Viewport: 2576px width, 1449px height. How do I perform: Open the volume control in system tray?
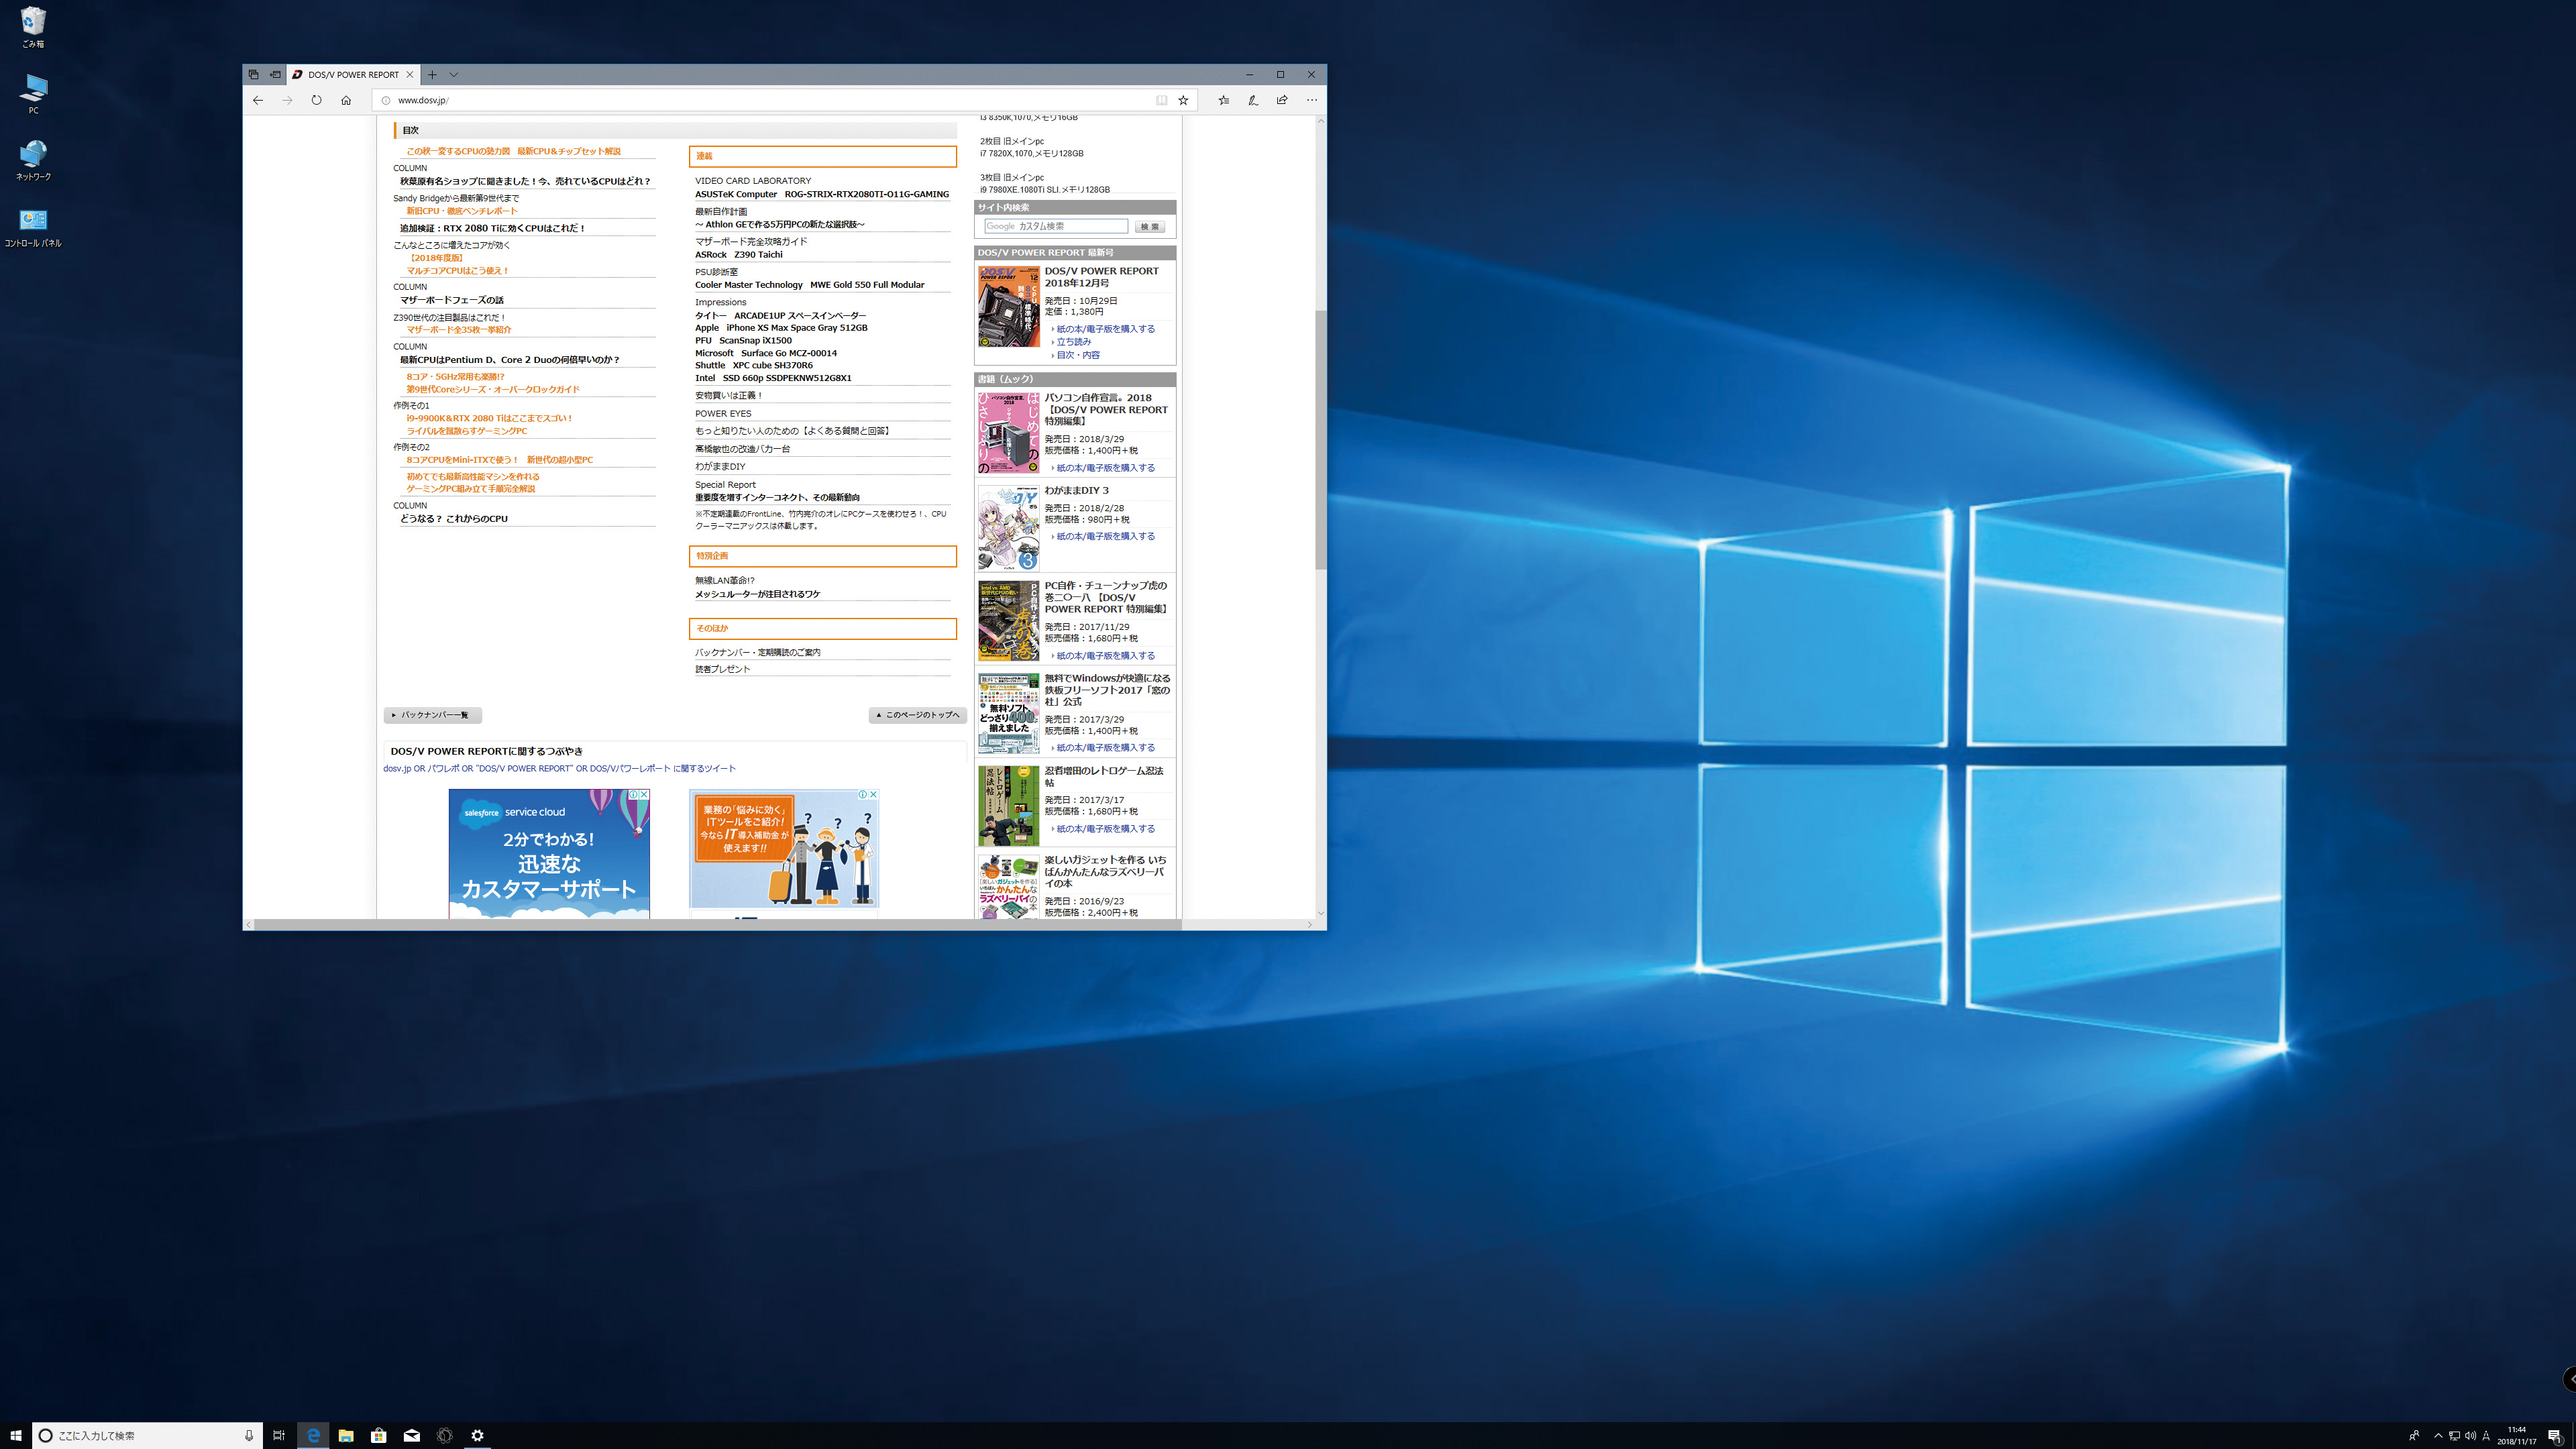click(x=2470, y=1436)
